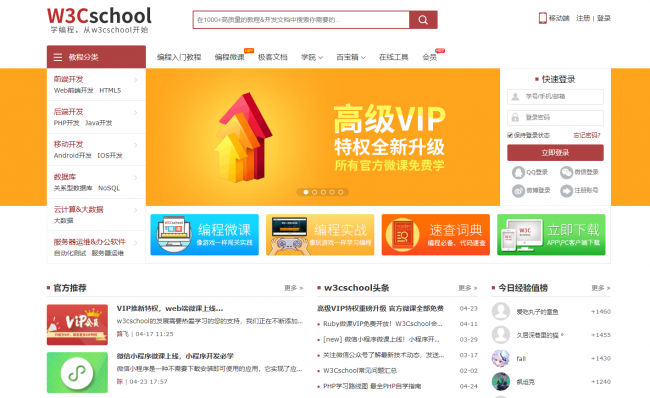Click the QQ penguin login icon

518,172
